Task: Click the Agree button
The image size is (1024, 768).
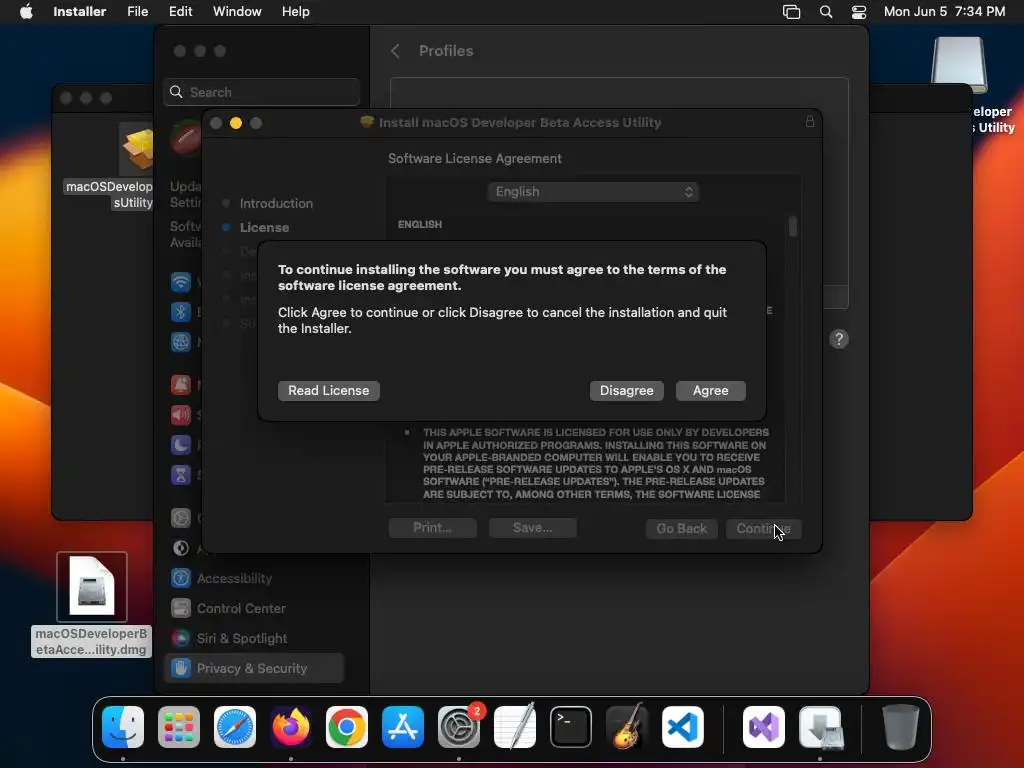Action: tap(711, 391)
